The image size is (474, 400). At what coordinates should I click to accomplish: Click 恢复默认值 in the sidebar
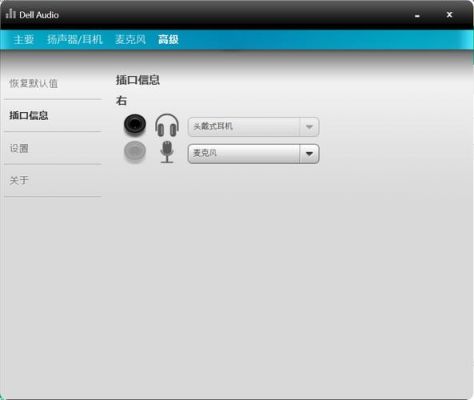(x=33, y=83)
